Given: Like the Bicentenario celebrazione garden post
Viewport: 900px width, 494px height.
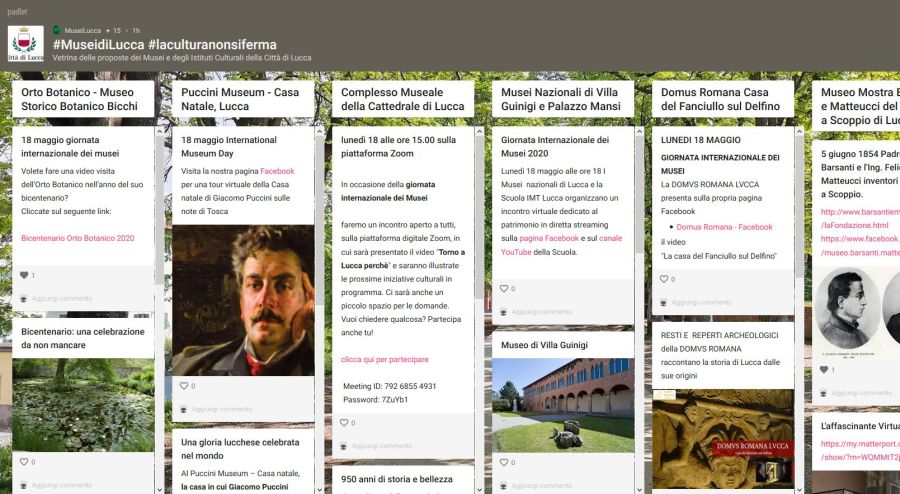Looking at the screenshot, I should click(x=25, y=462).
